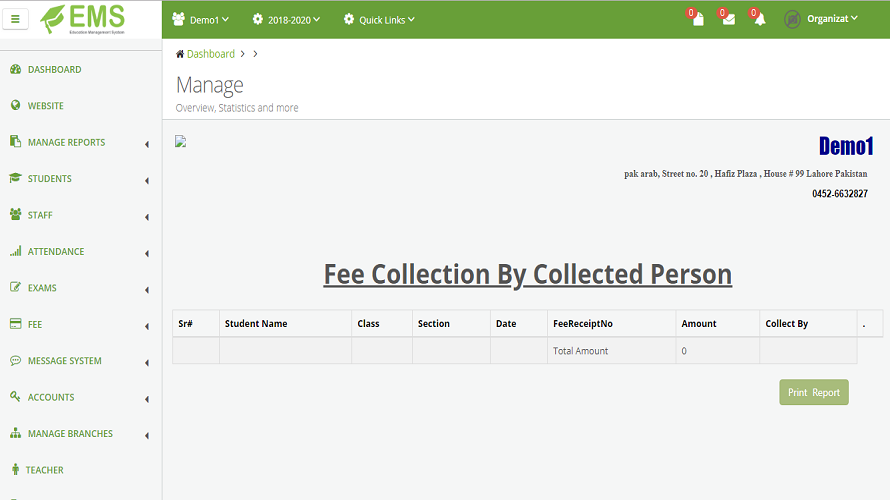Screen dimensions: 890x500
Task: Expand the Message System submenu arrow
Action: coord(147,363)
